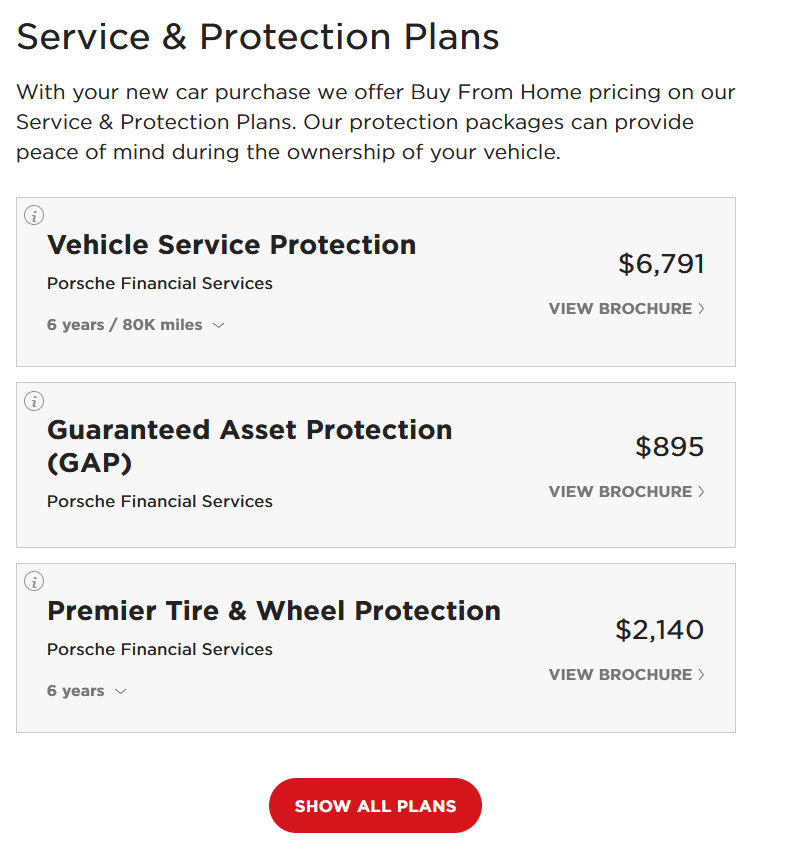The width and height of the screenshot is (791, 841).
Task: Click the $2,140 tire and wheel price
Action: (660, 630)
